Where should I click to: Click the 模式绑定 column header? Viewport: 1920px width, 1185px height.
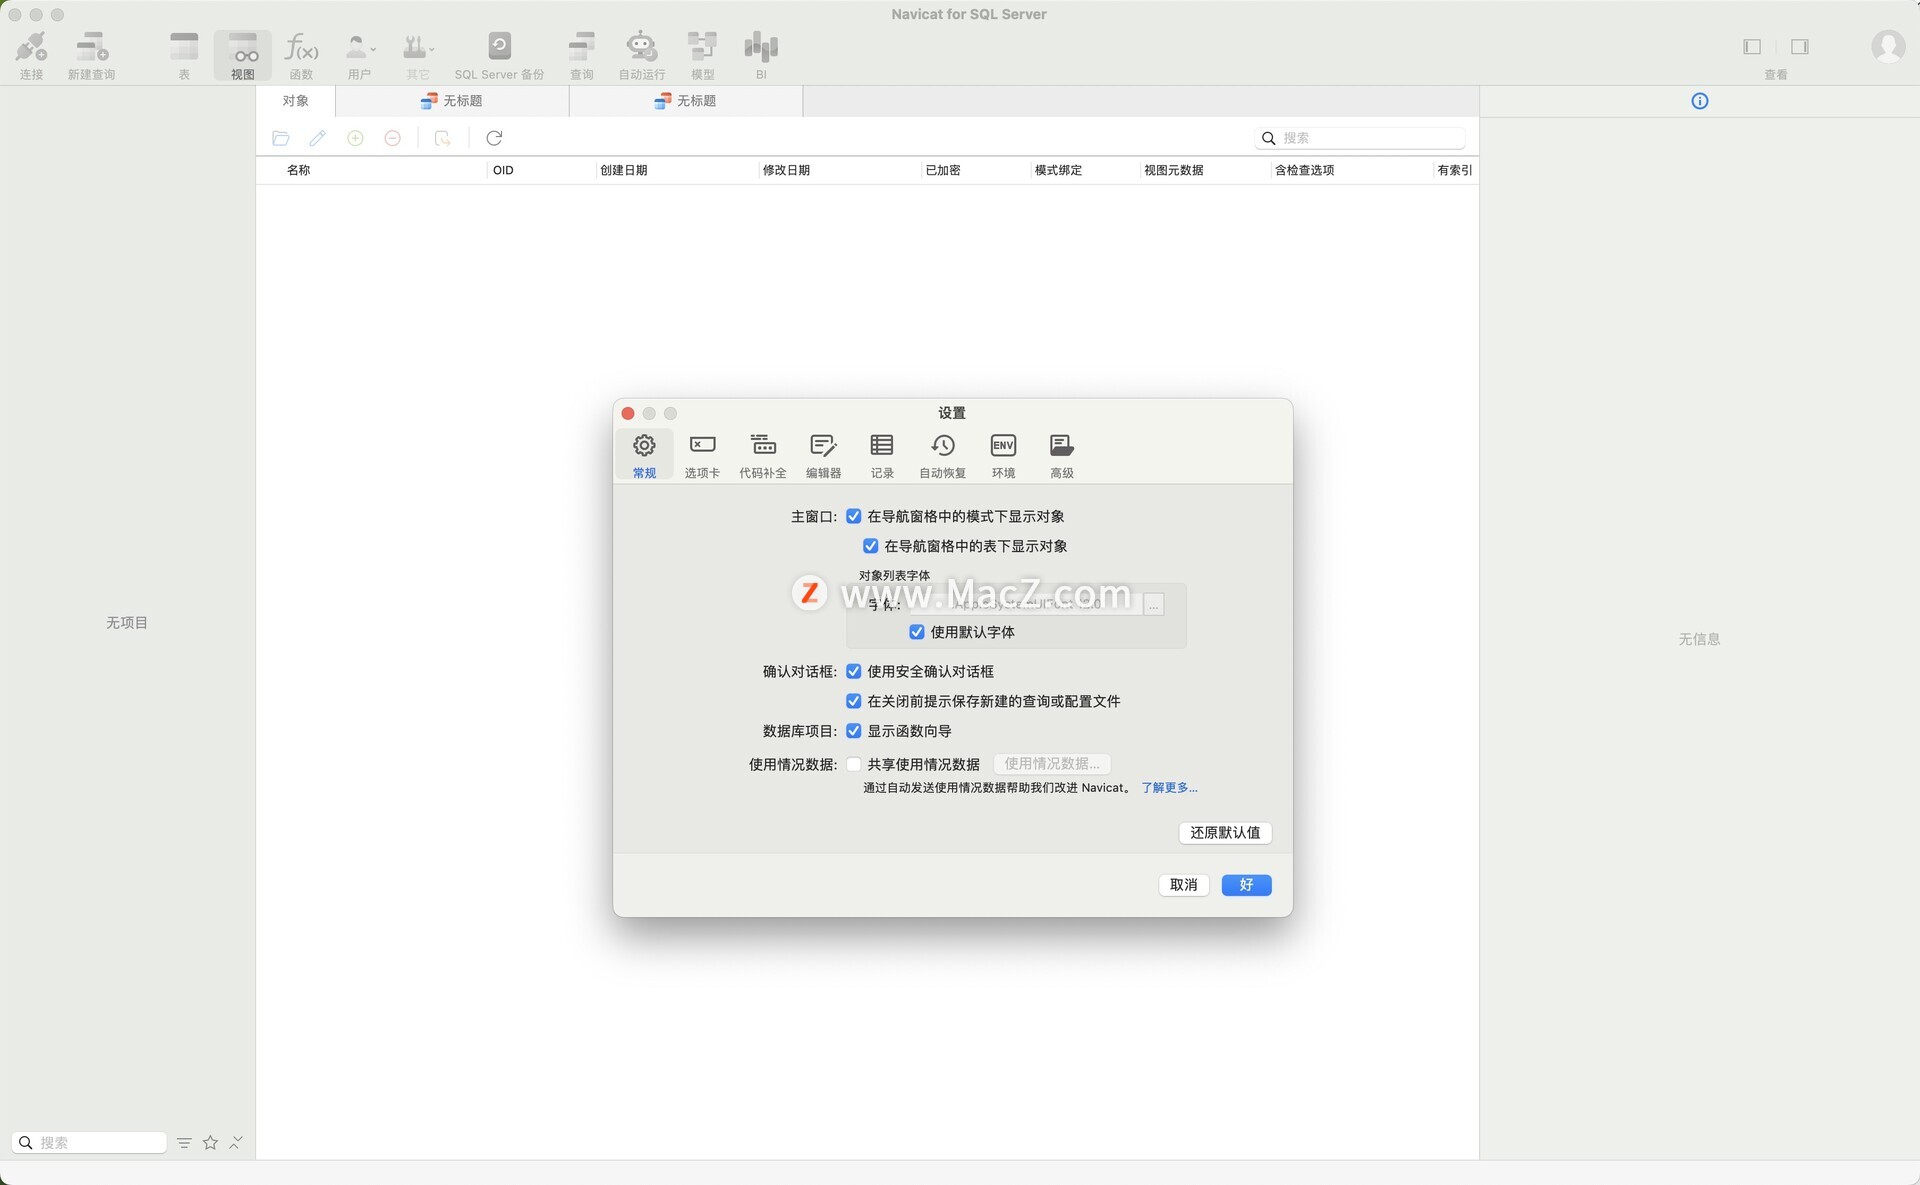1084,170
